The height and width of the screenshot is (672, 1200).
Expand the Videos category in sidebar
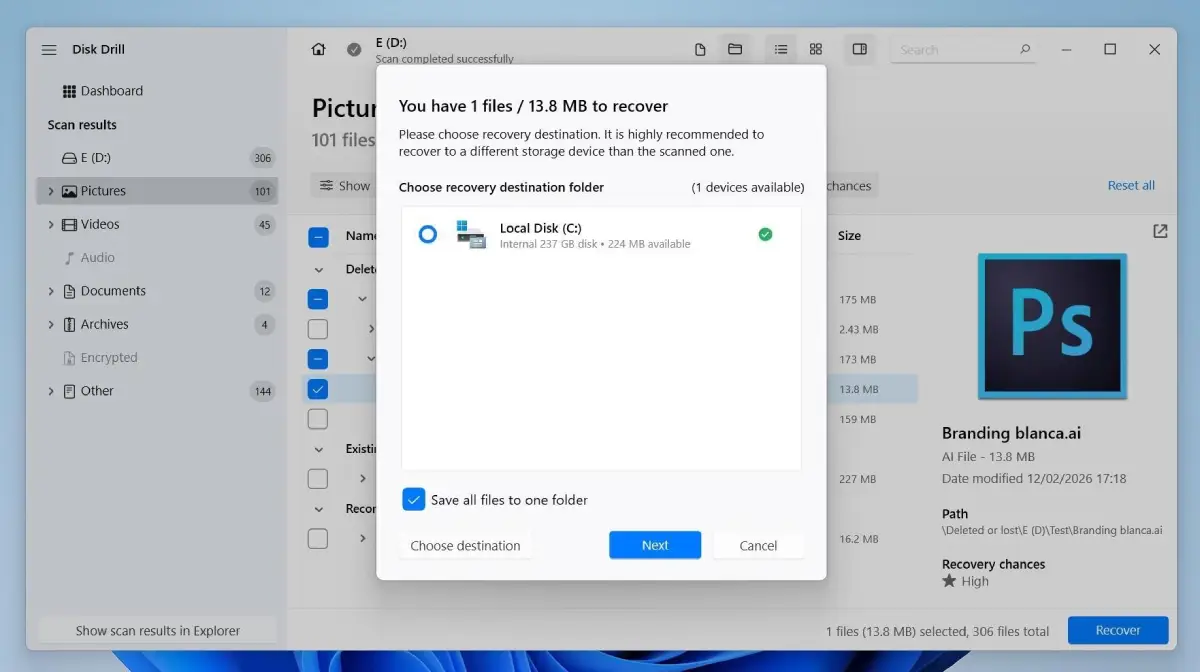pyautogui.click(x=50, y=224)
